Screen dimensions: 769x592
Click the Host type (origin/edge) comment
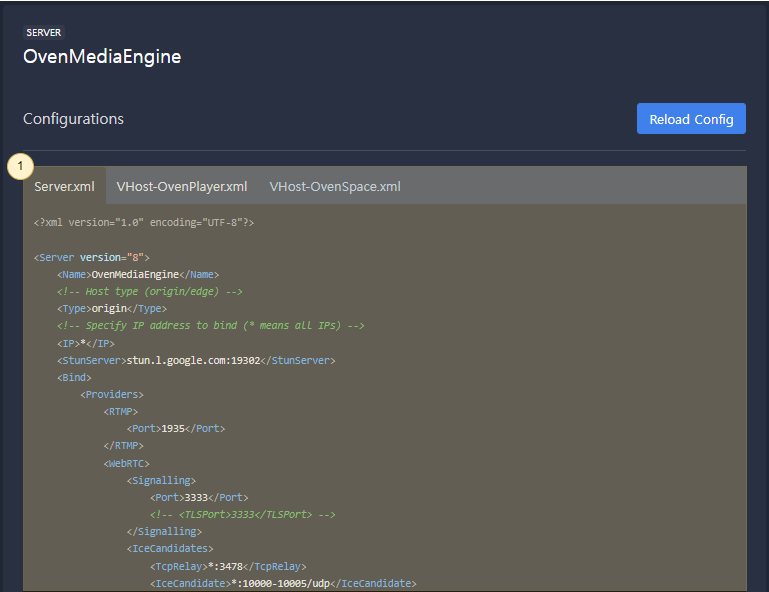point(150,292)
